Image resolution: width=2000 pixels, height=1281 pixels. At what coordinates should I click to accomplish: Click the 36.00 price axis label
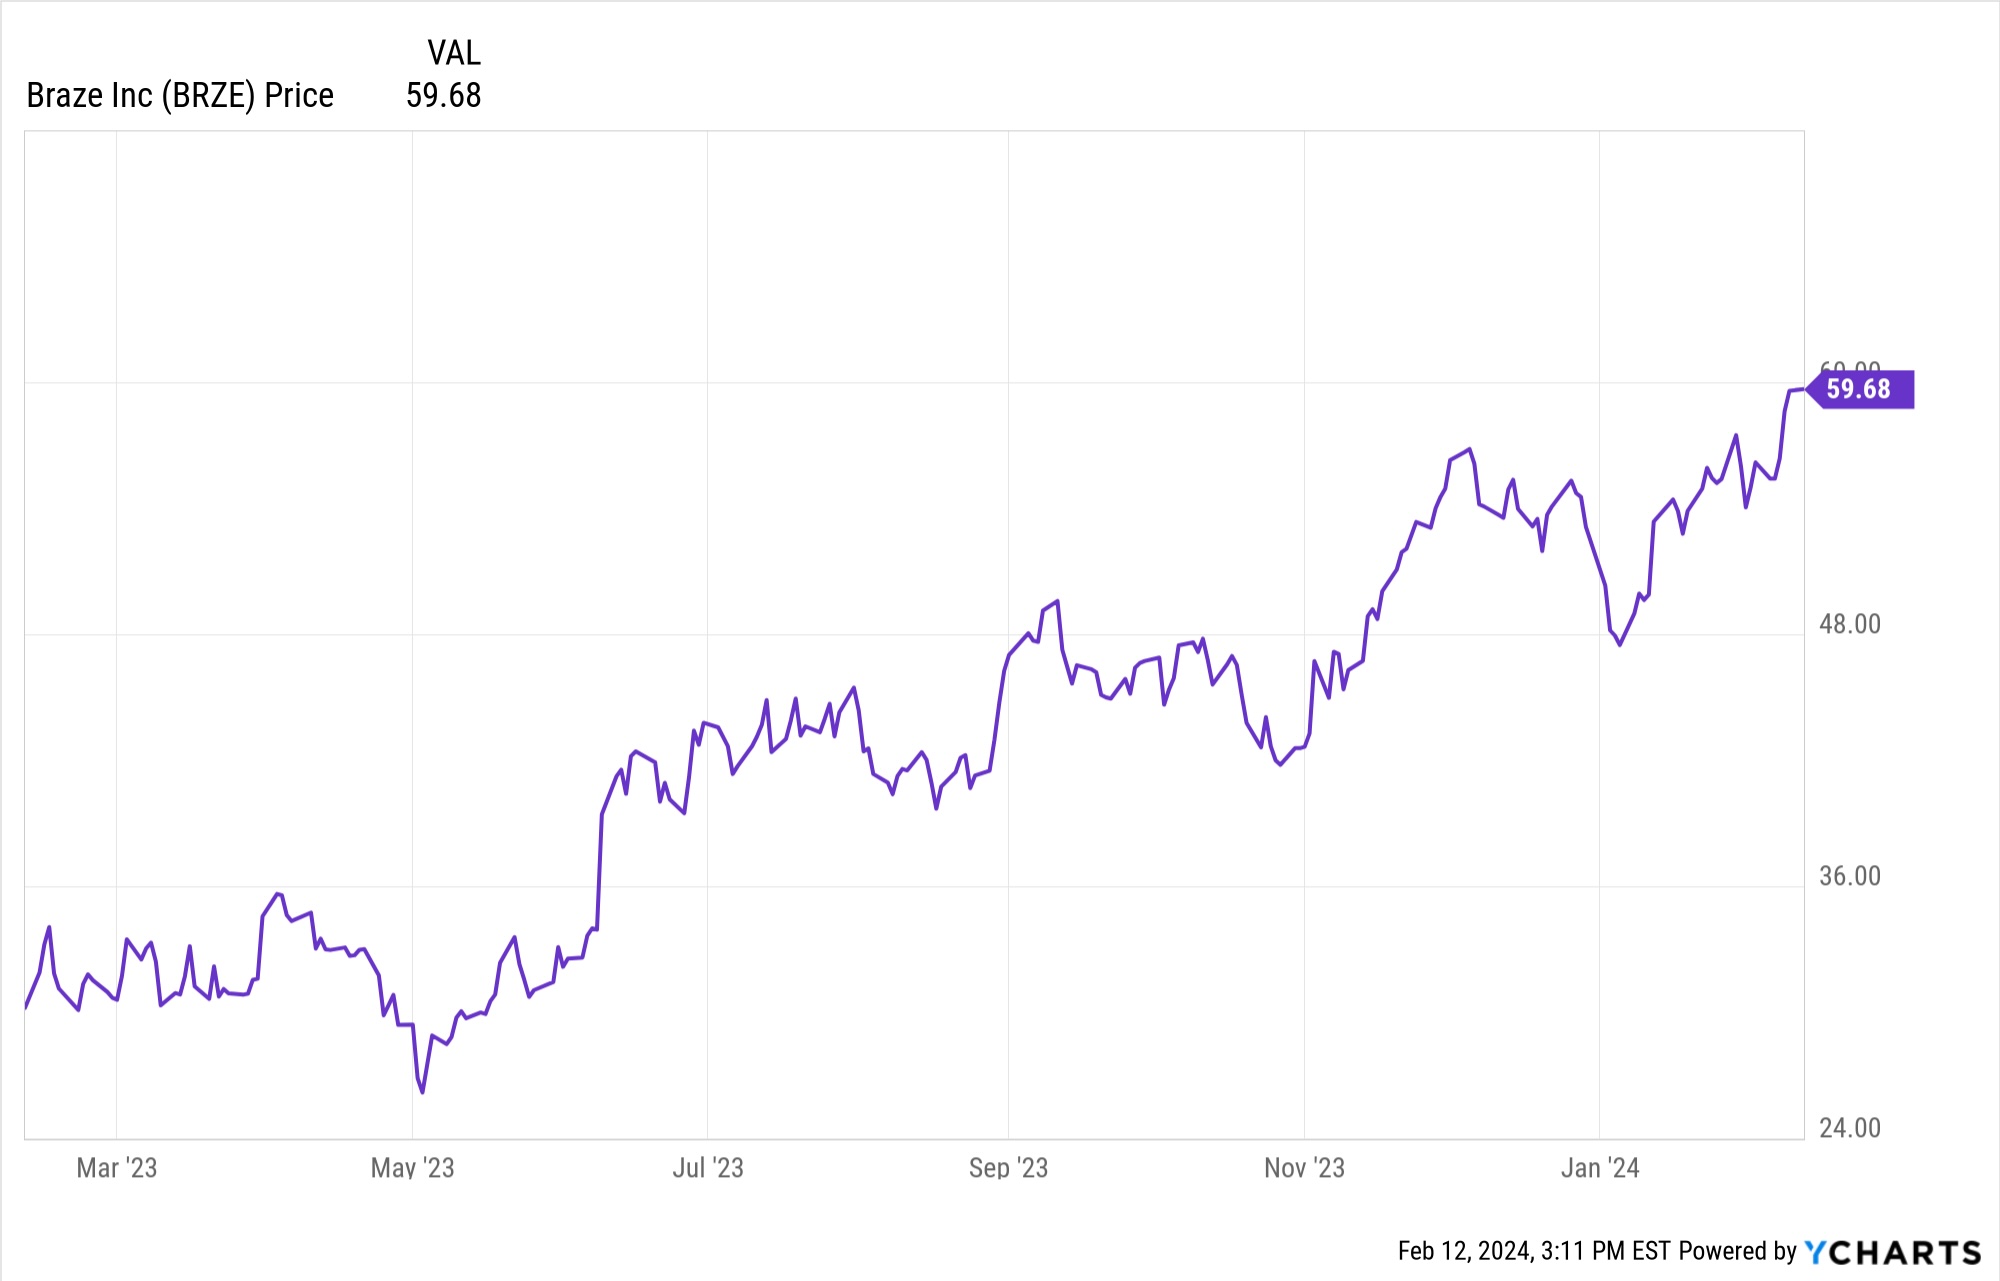(1849, 876)
